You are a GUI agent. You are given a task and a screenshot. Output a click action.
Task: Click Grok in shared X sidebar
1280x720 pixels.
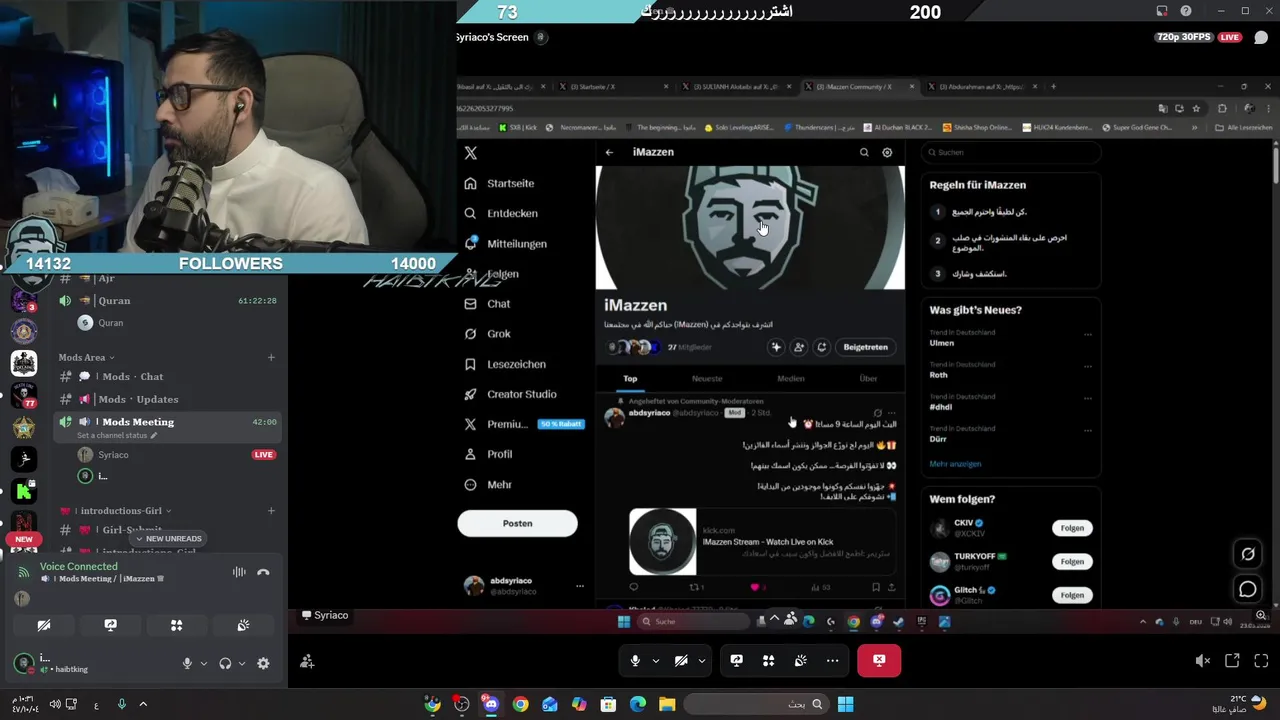tap(488, 334)
